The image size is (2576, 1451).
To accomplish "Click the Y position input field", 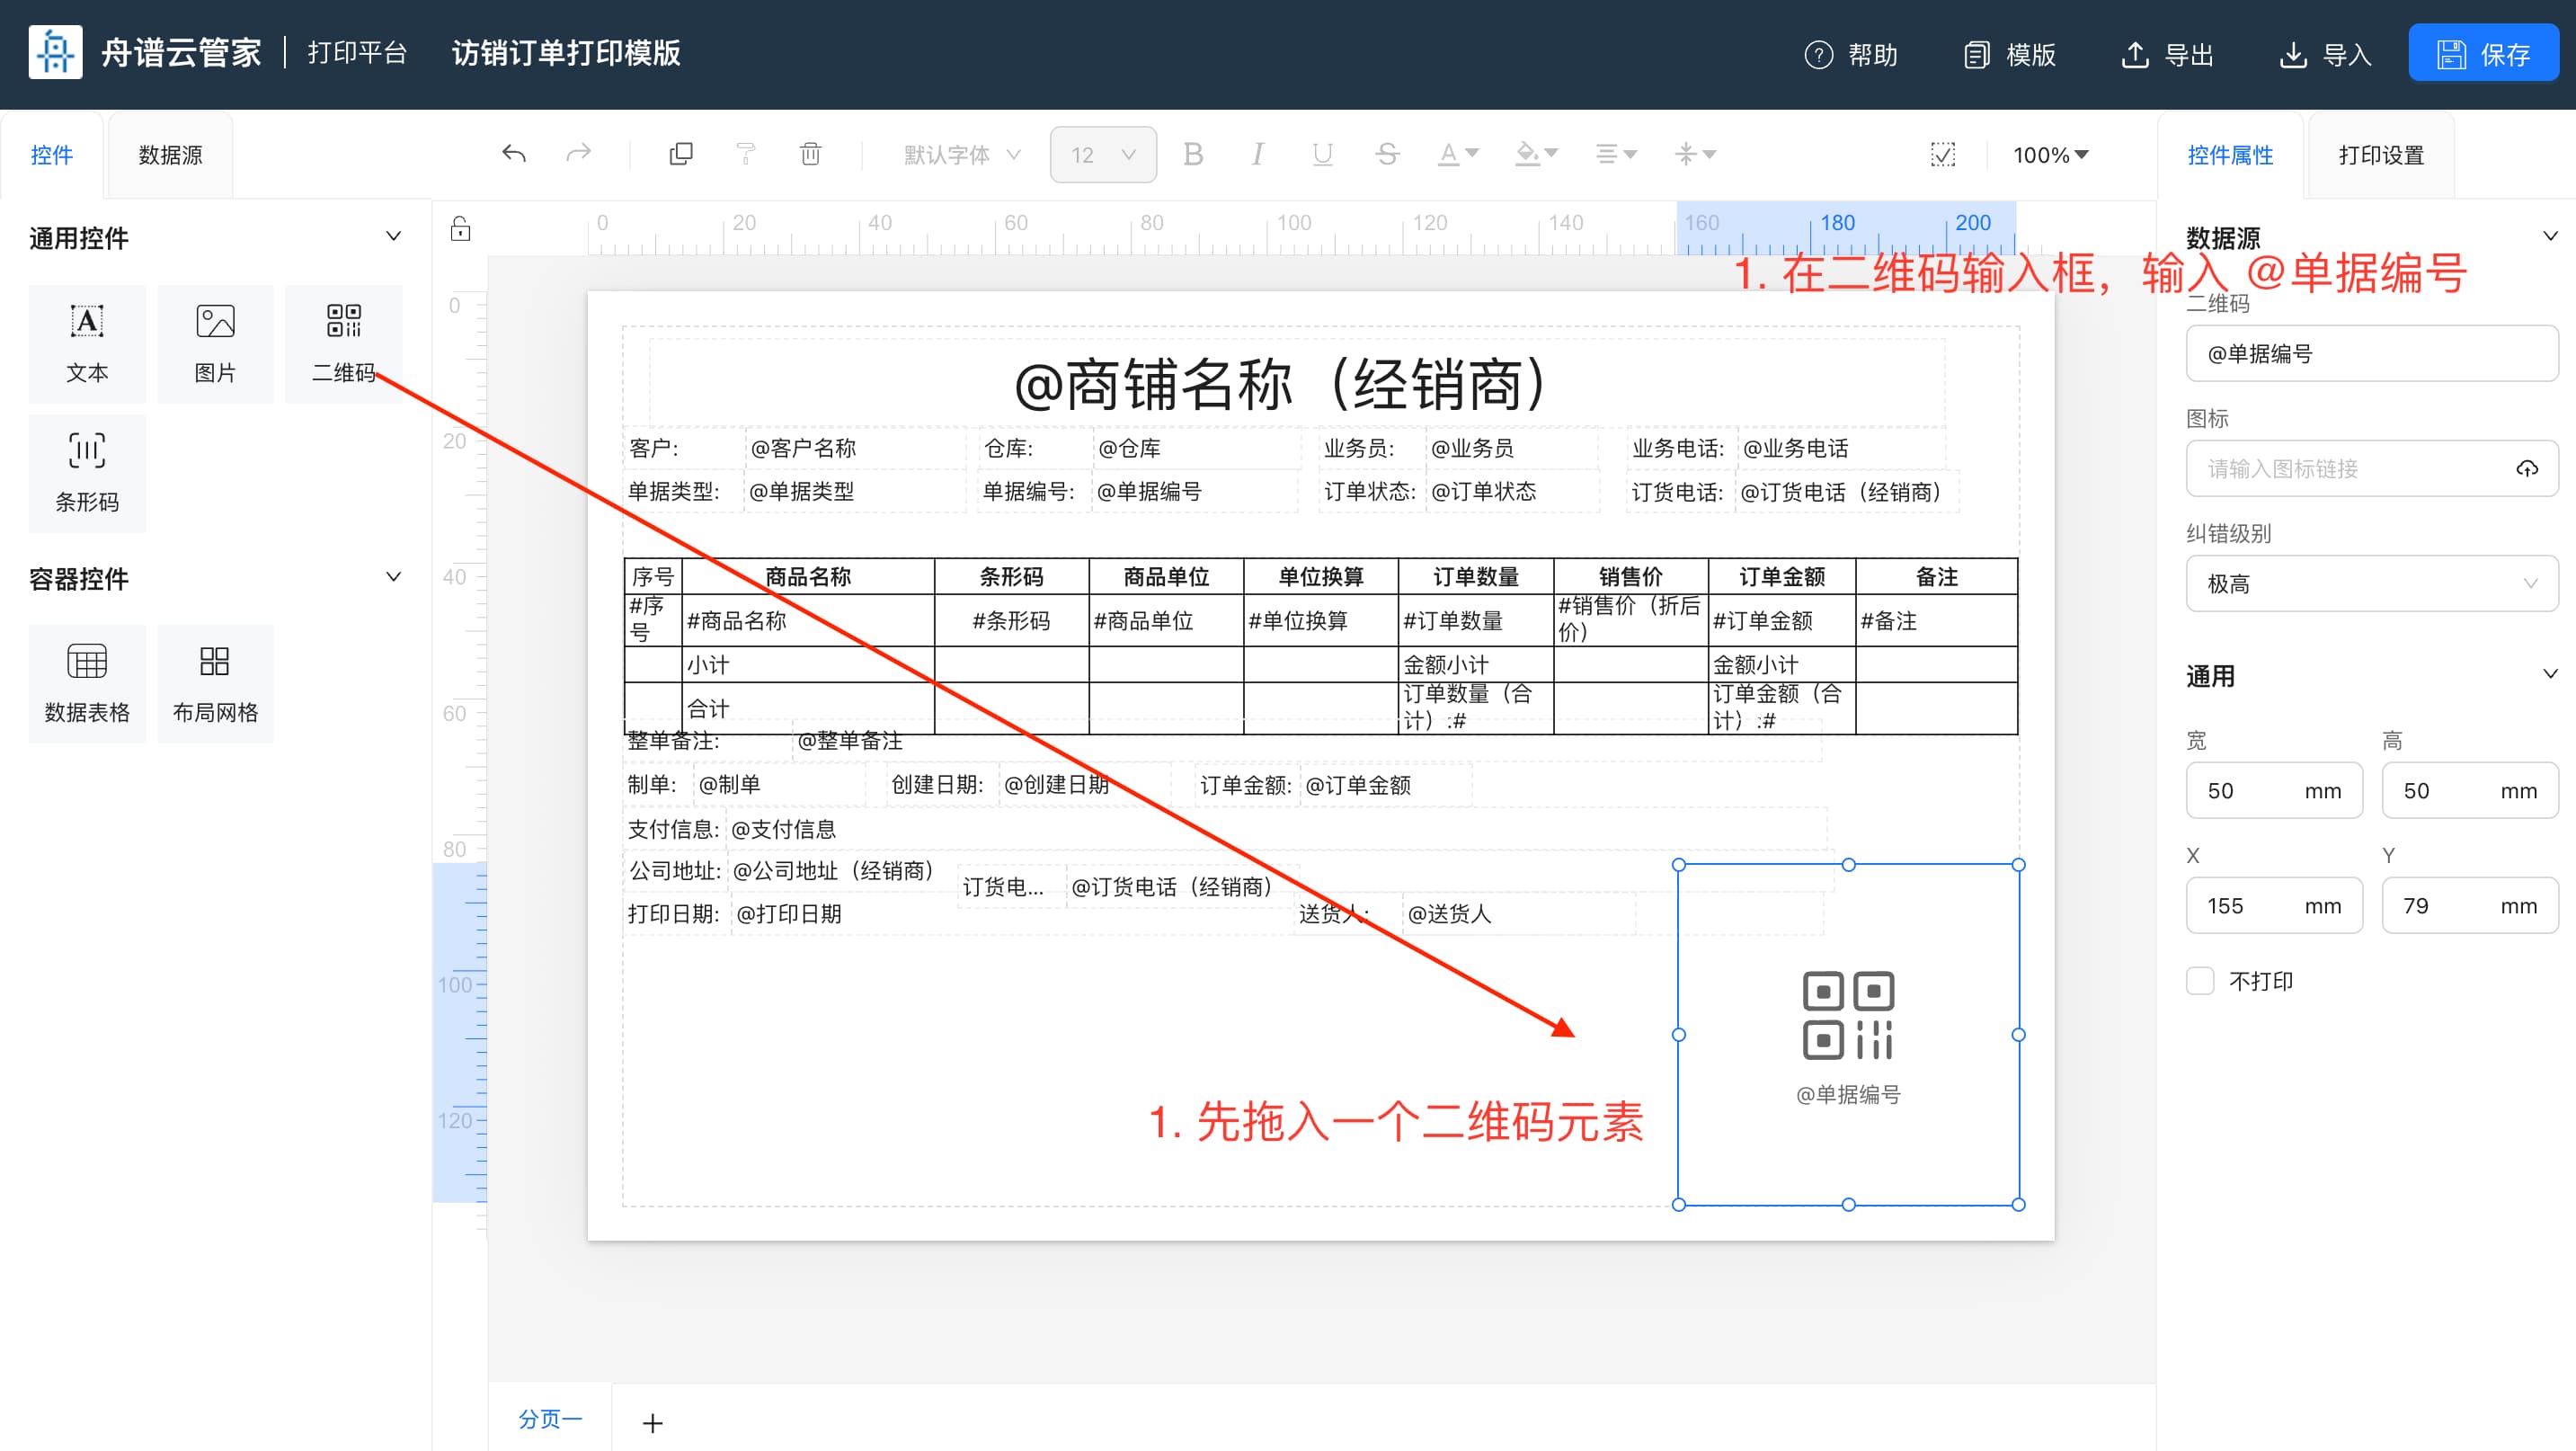I will [2470, 906].
